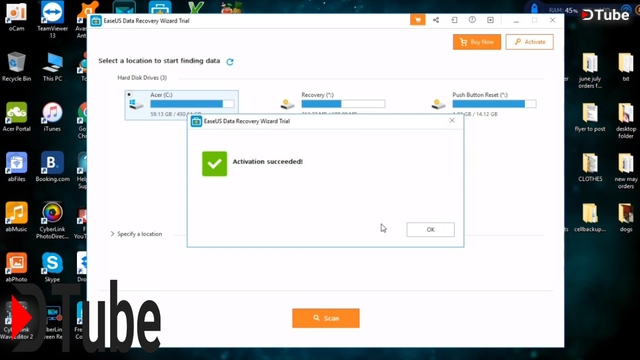The width and height of the screenshot is (640, 360).
Task: Open the oCam desktop icon
Action: coord(16,17)
